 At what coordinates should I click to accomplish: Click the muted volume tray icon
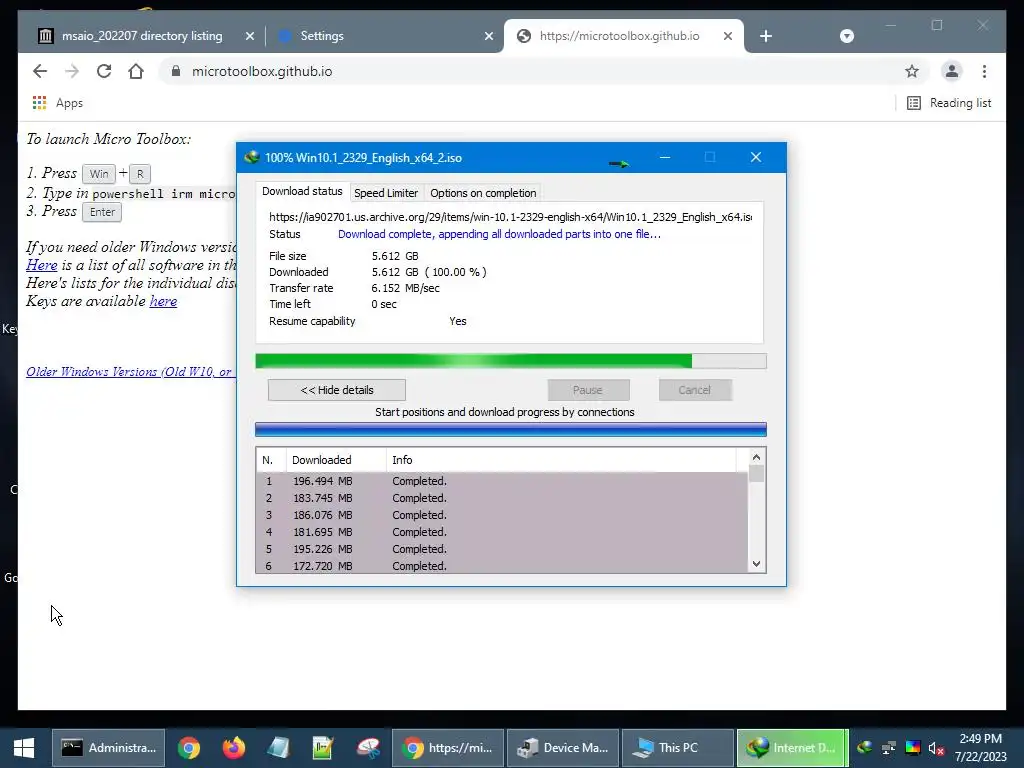tap(936, 748)
